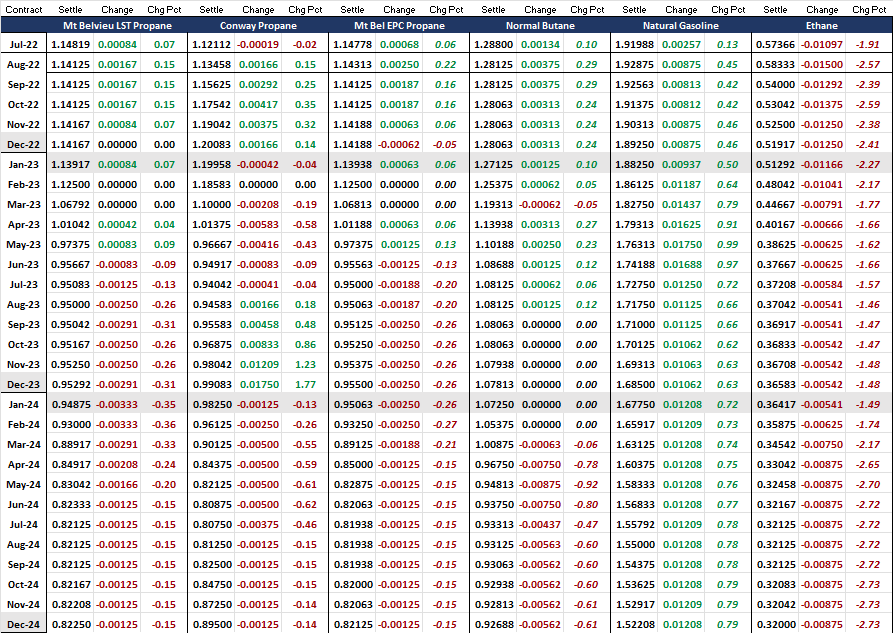This screenshot has width=893, height=633.
Task: Click Dec-24 Ethane settle 0.32000
Action: [x=775, y=624]
